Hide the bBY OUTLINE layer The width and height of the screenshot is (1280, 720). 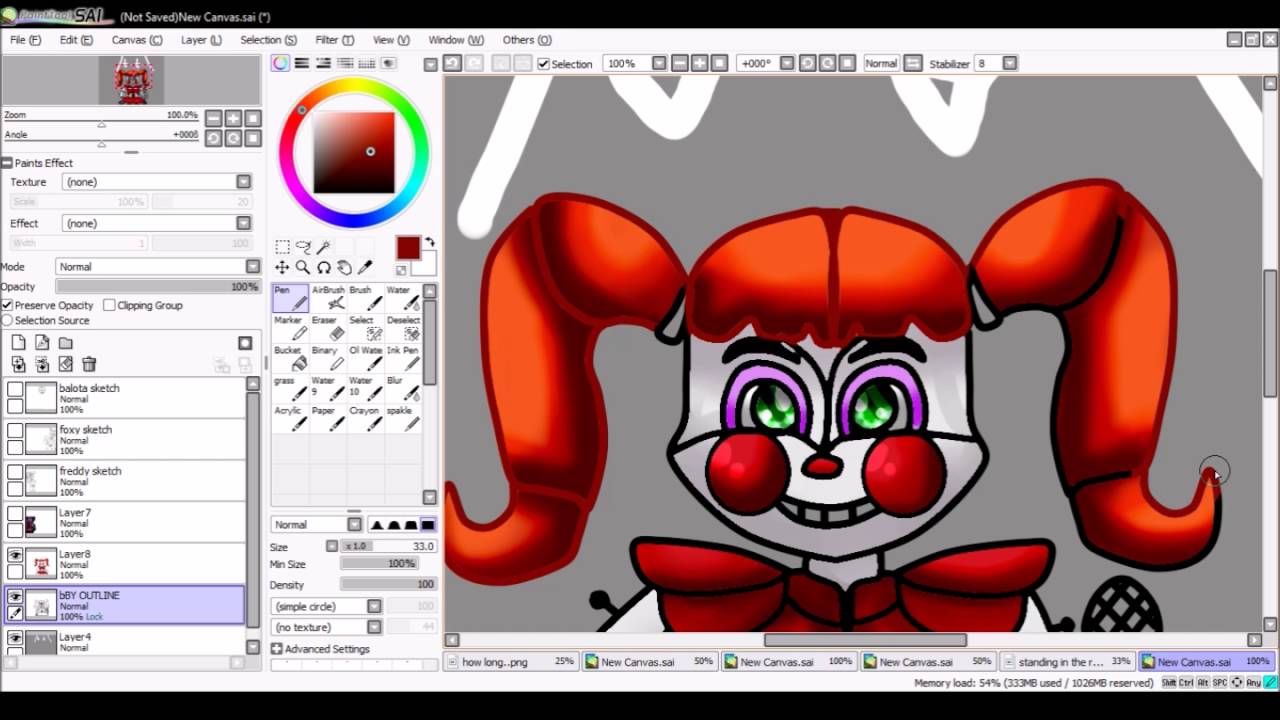pos(15,596)
